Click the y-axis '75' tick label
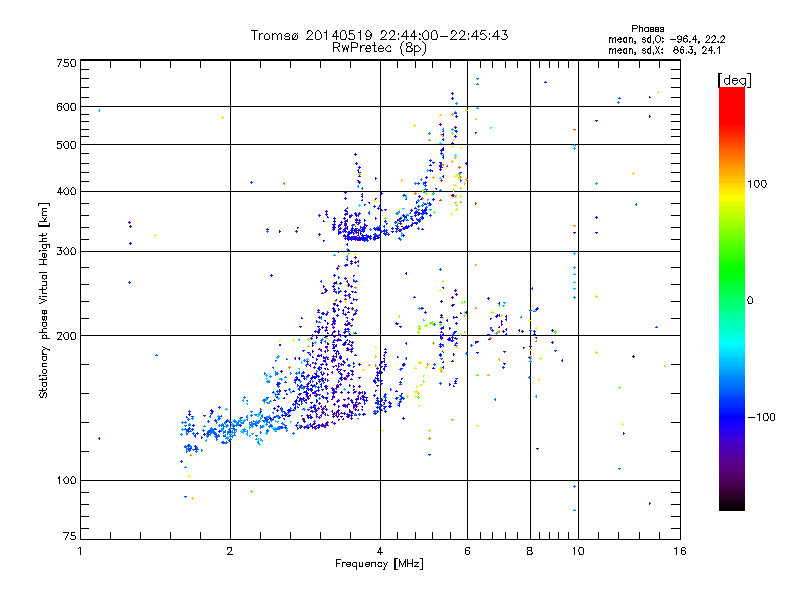 point(70,536)
